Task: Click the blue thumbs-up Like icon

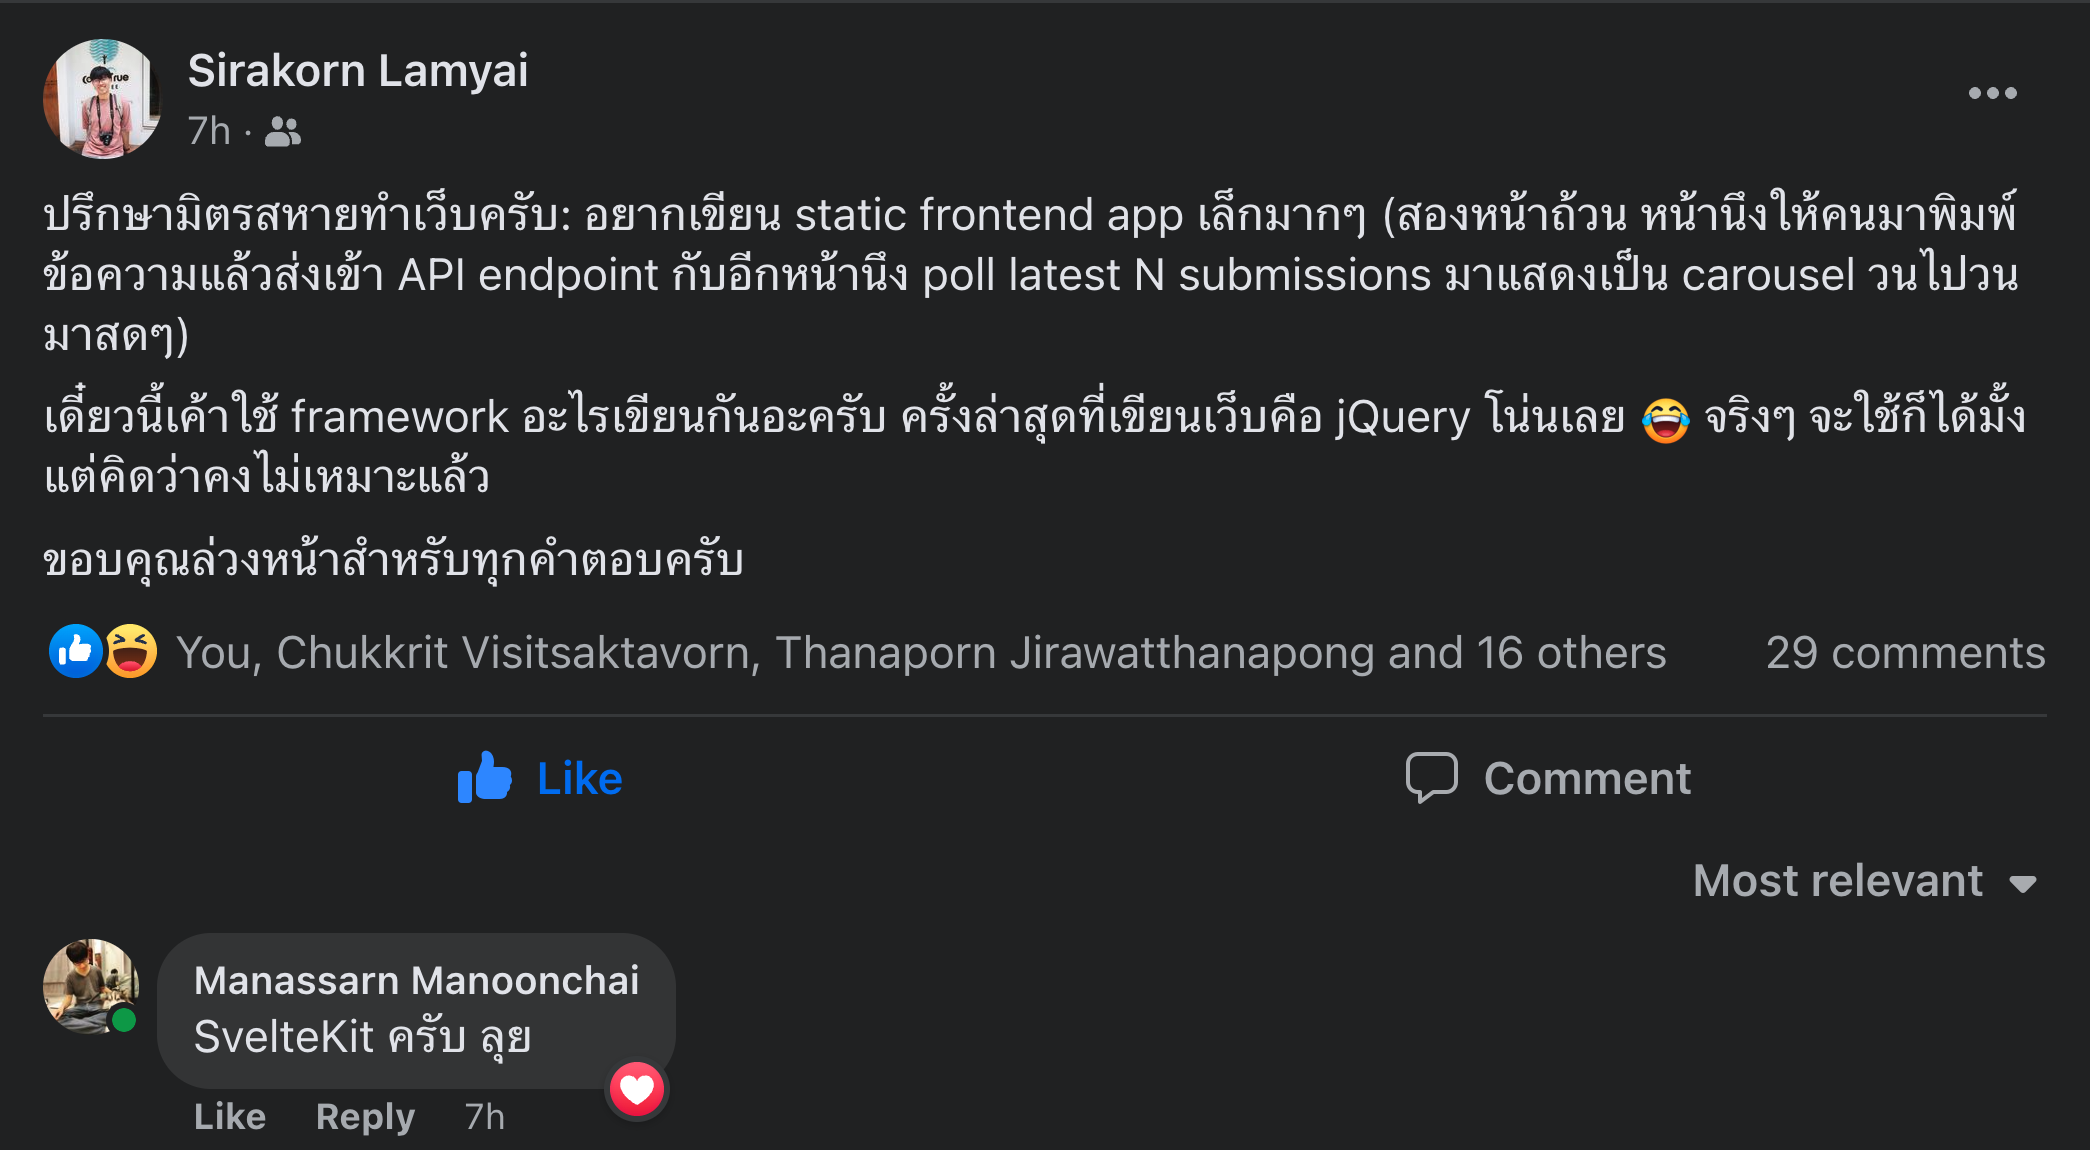Action: [485, 777]
